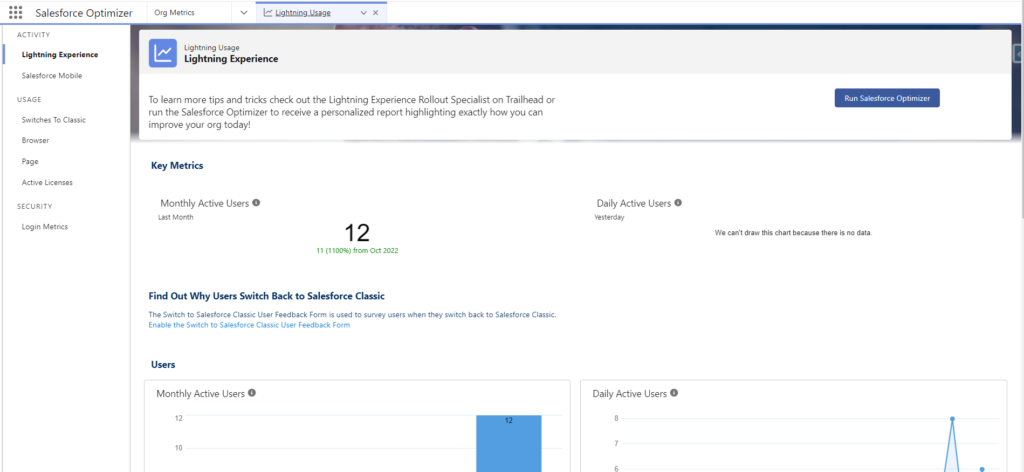Screen dimensions: 1024x472
Task: Click info icon next to Key Metrics Daily Active Users
Action: click(678, 203)
